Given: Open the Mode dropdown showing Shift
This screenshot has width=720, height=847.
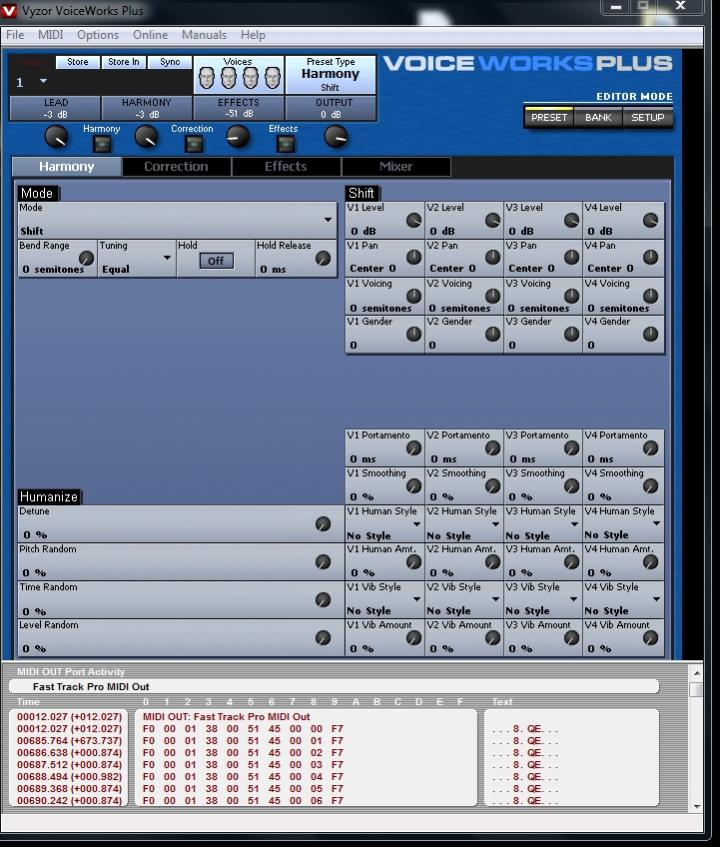Looking at the screenshot, I should (328, 219).
